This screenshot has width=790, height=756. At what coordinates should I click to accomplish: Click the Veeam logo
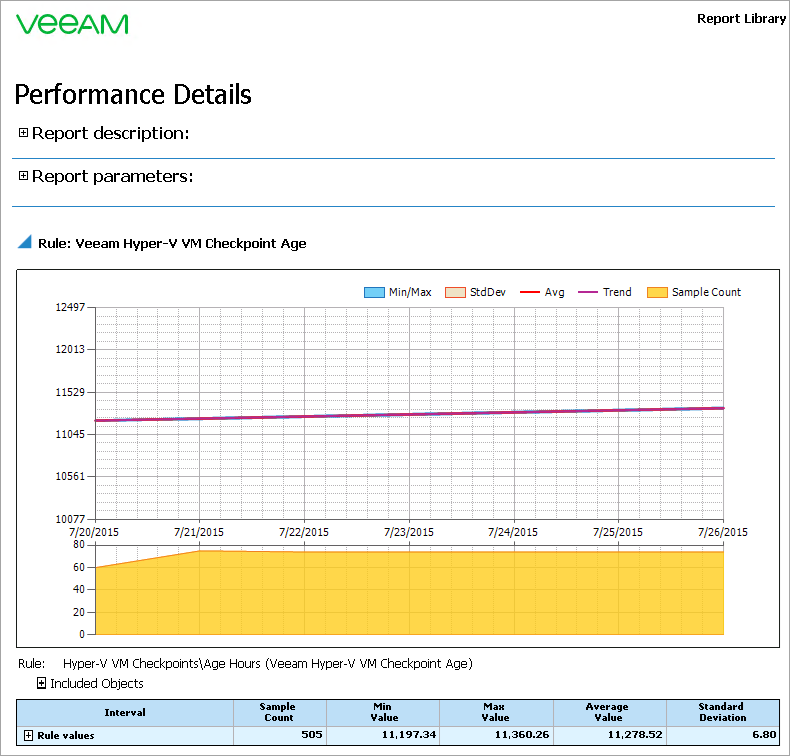click(x=72, y=24)
